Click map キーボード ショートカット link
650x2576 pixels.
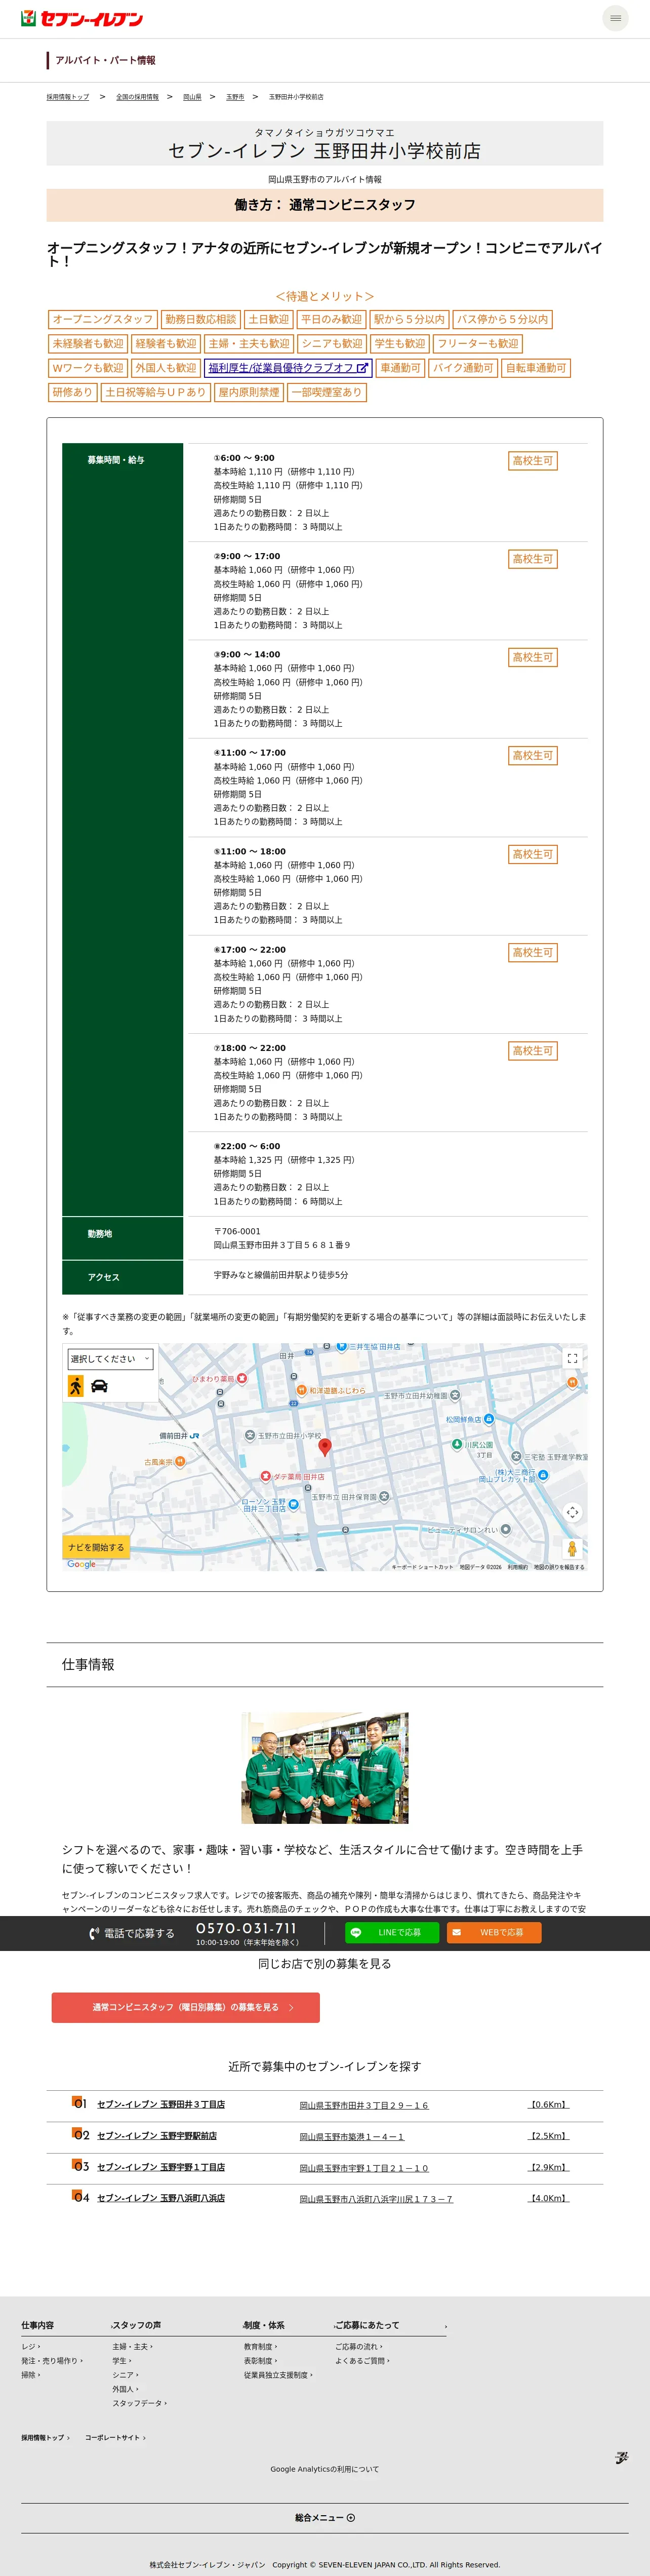422,1567
